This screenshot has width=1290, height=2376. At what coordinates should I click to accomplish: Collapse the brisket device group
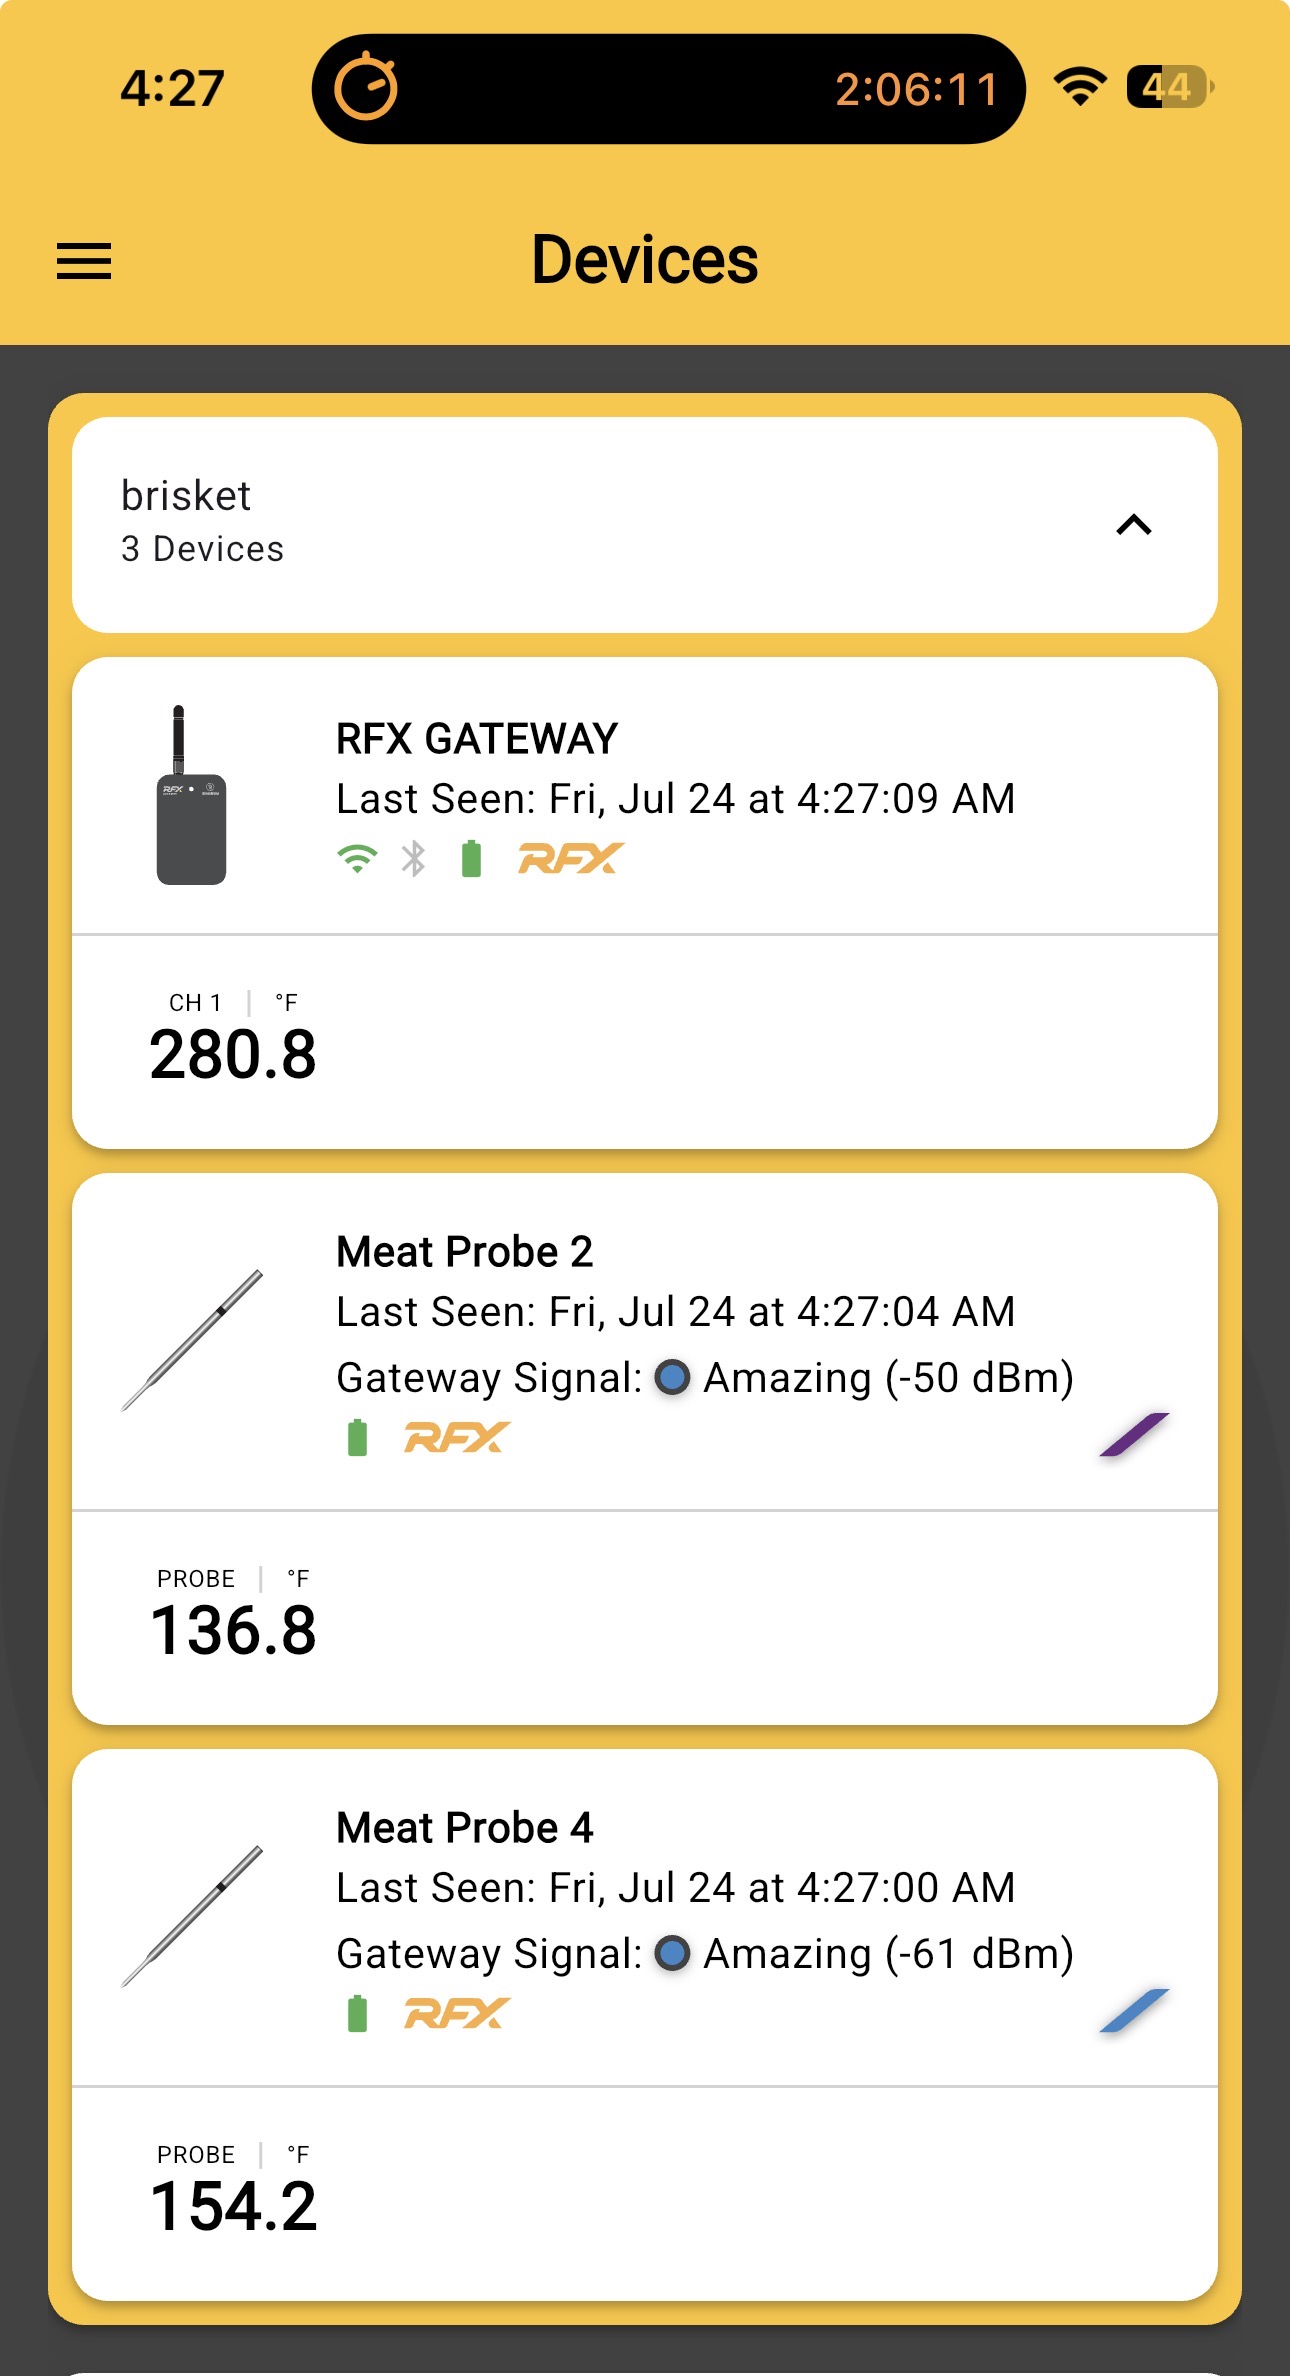[1133, 525]
